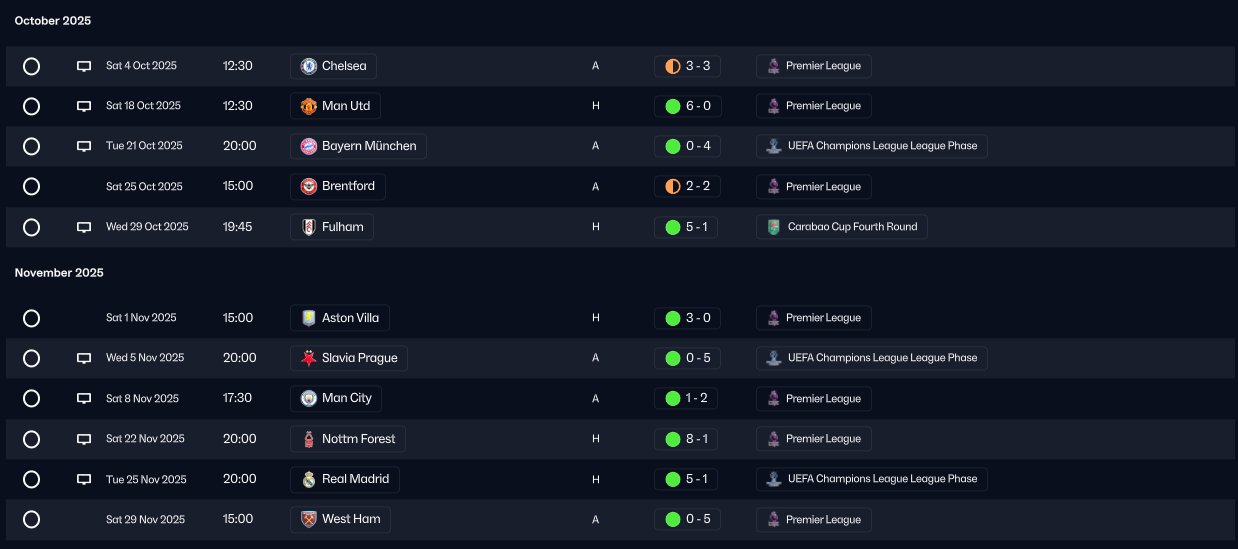Click the November 2025 section heading

(x=59, y=273)
